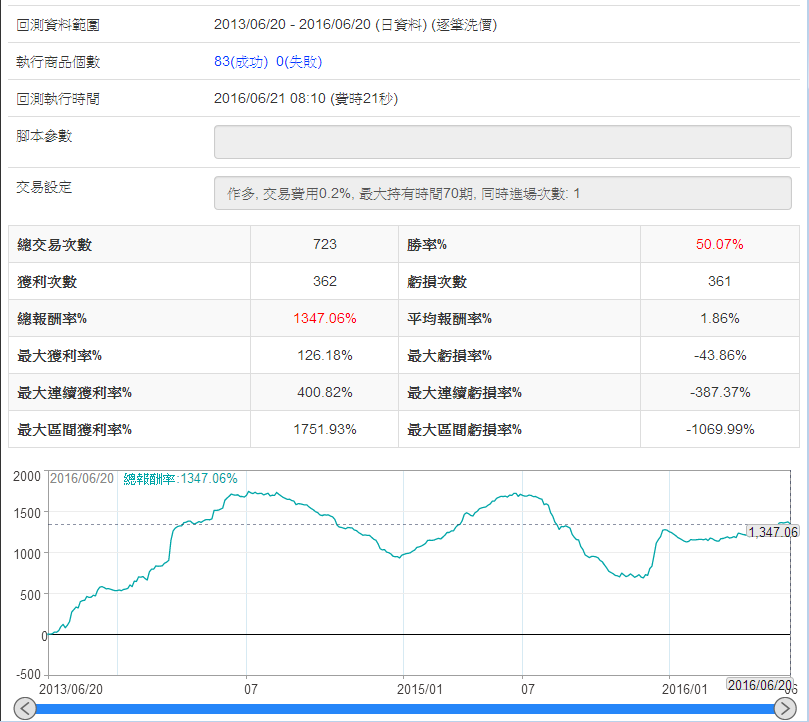
Task: Click the 回測資料範圍 date range text
Action: (x=355, y=25)
